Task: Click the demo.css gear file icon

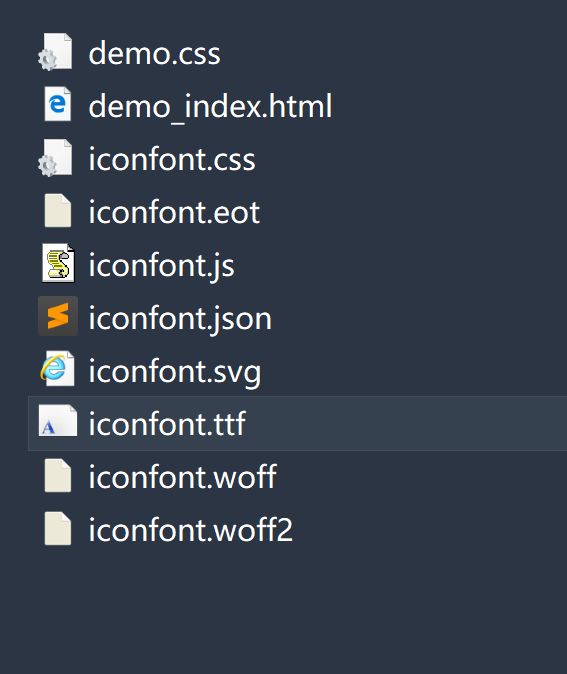Action: click(56, 52)
